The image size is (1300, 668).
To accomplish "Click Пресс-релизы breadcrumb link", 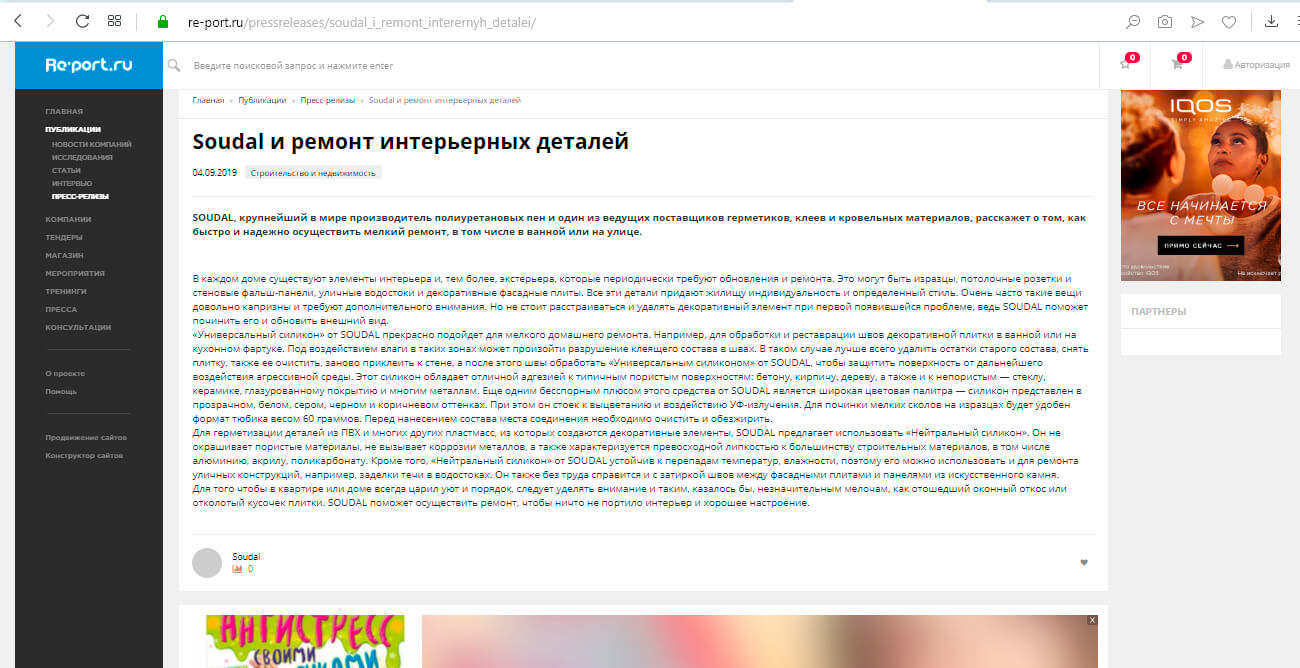I will tap(328, 100).
